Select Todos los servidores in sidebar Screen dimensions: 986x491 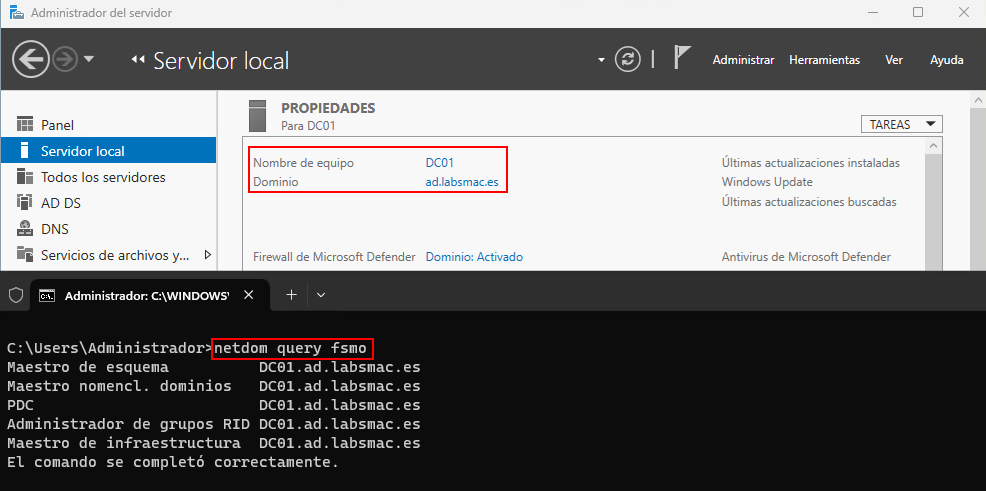pyautogui.click(x=103, y=177)
